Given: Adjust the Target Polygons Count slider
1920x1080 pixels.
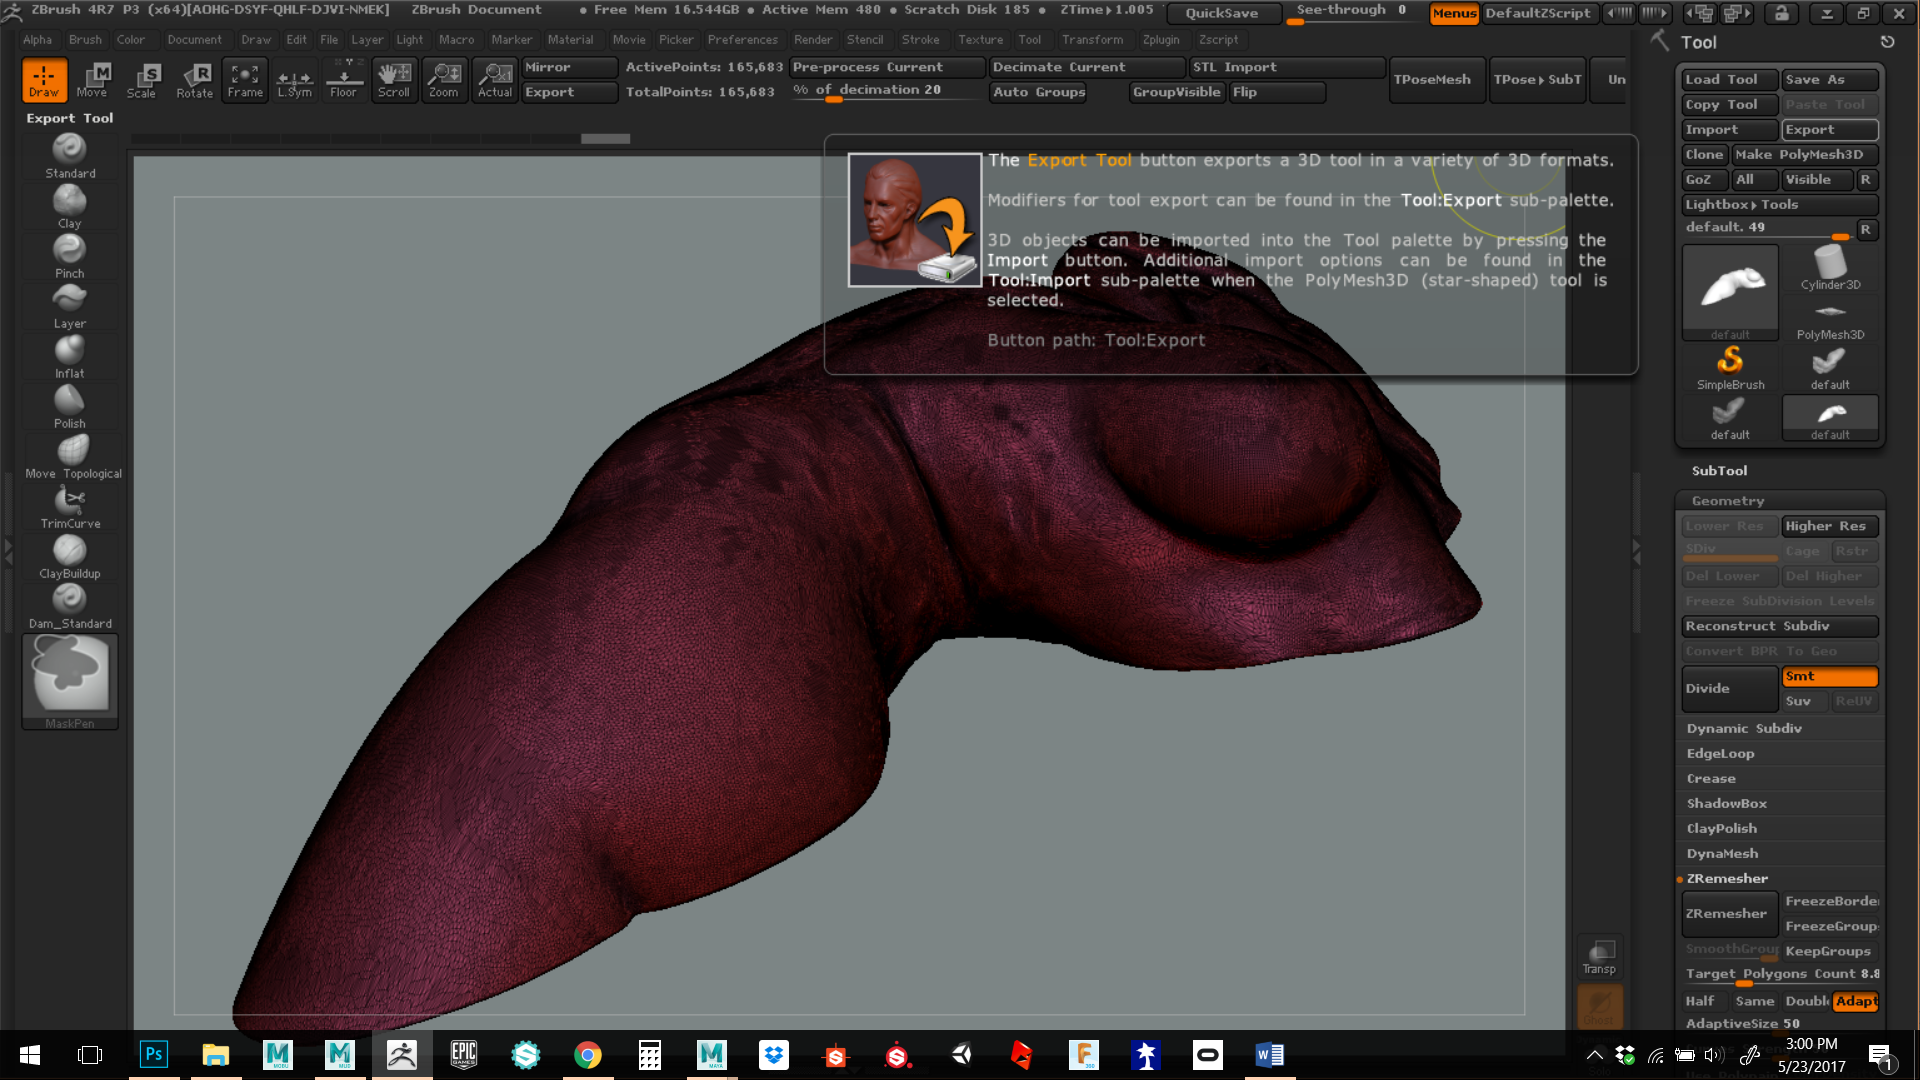Looking at the screenshot, I should click(1781, 975).
